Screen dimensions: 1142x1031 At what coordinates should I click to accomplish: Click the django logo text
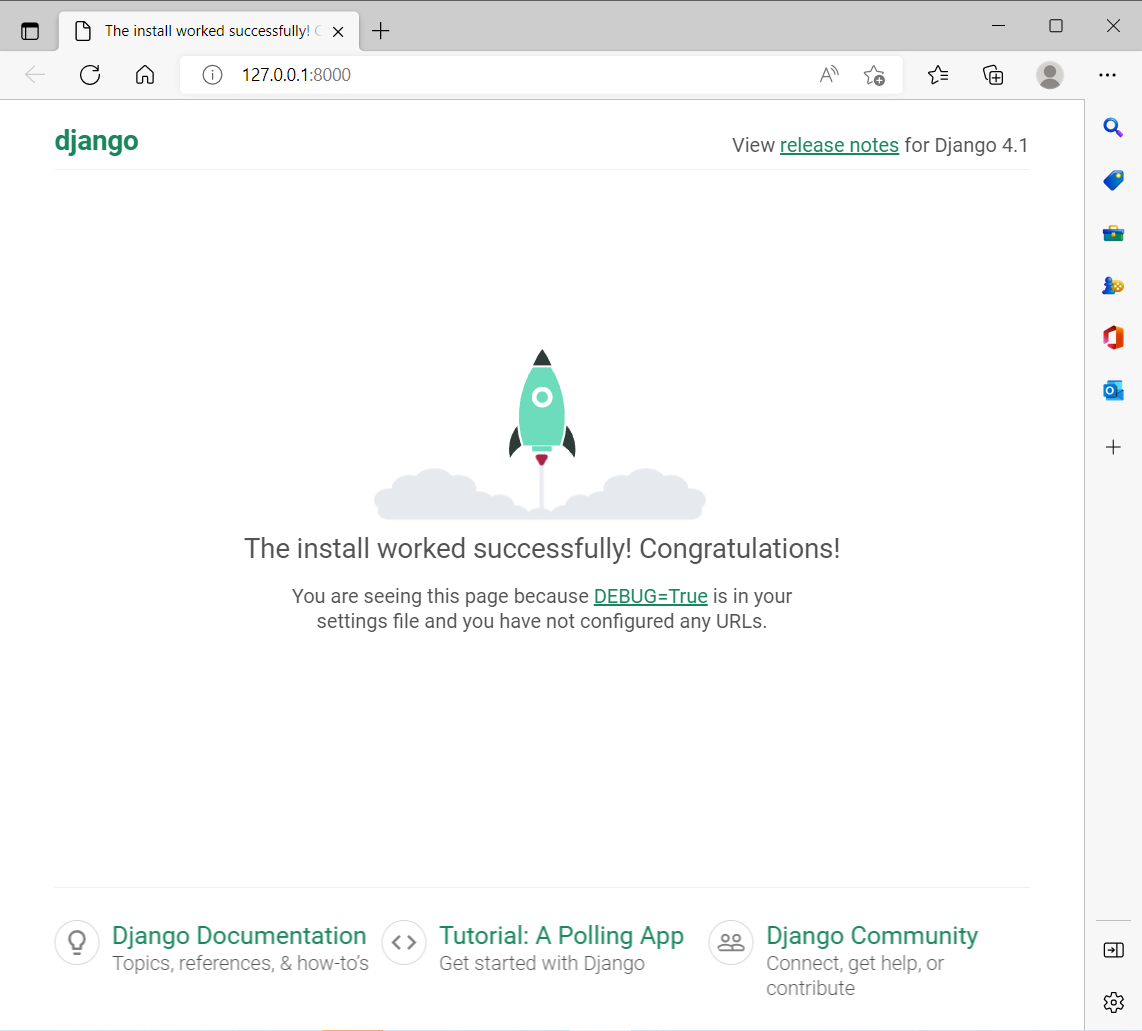click(x=96, y=141)
